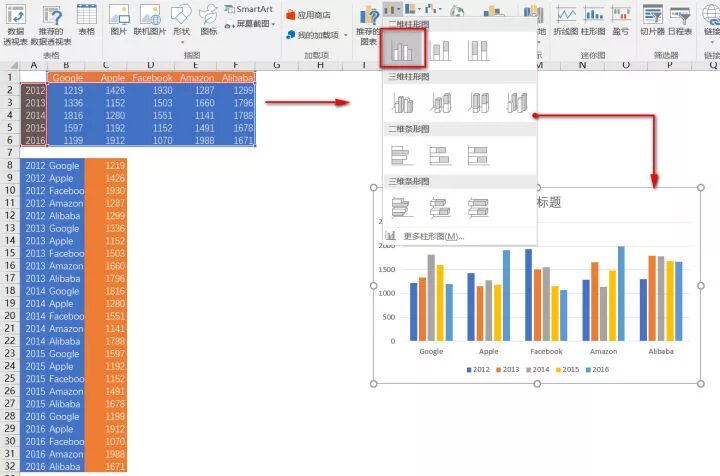
Task: Click the Amazon axis label in chart
Action: pos(603,352)
